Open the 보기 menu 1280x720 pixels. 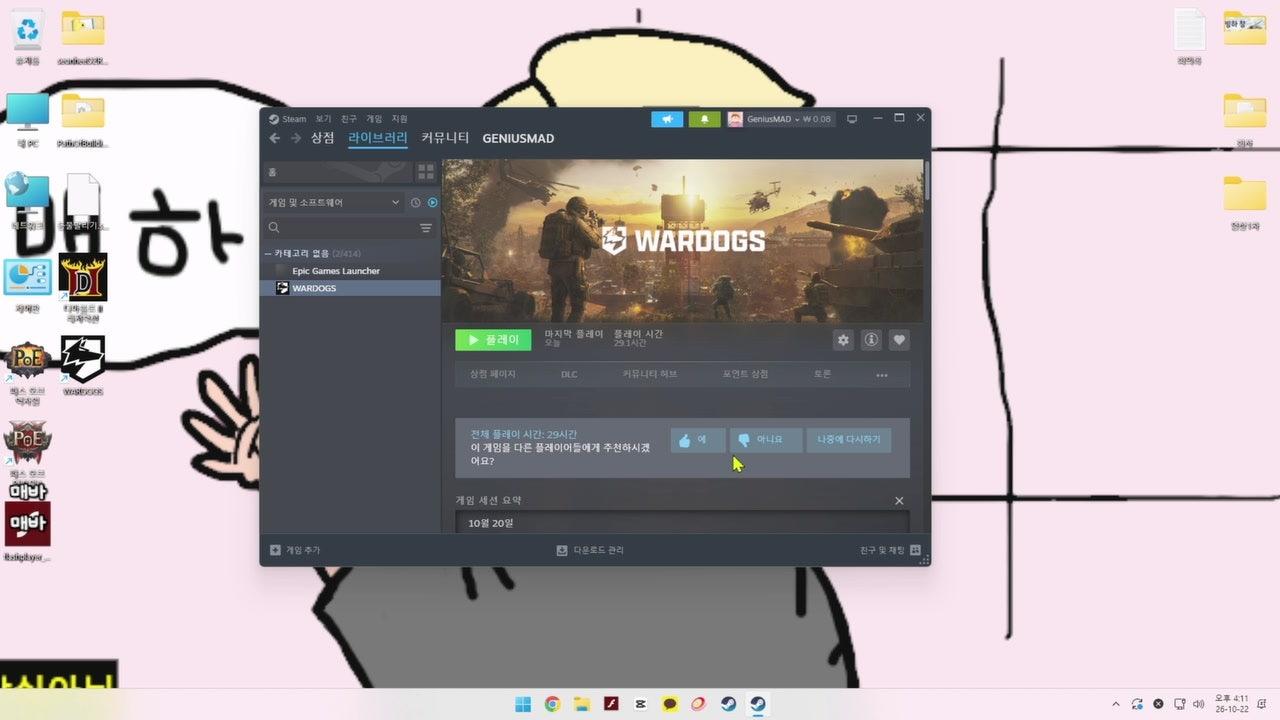(x=324, y=119)
